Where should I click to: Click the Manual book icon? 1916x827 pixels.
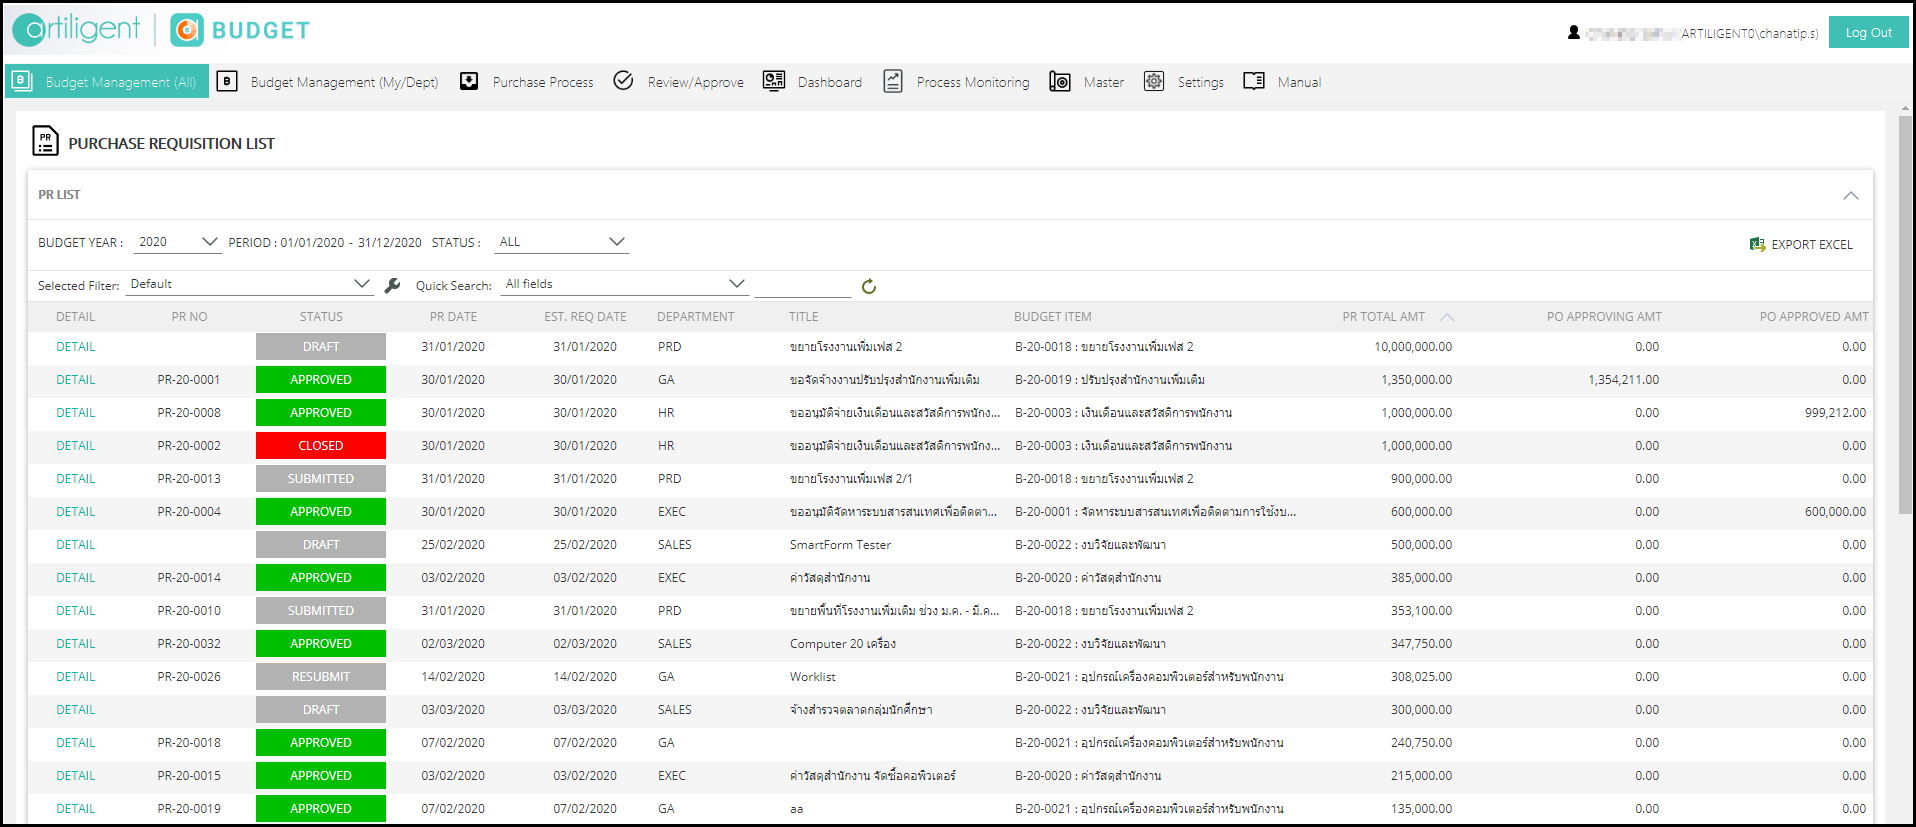[x=1254, y=81]
